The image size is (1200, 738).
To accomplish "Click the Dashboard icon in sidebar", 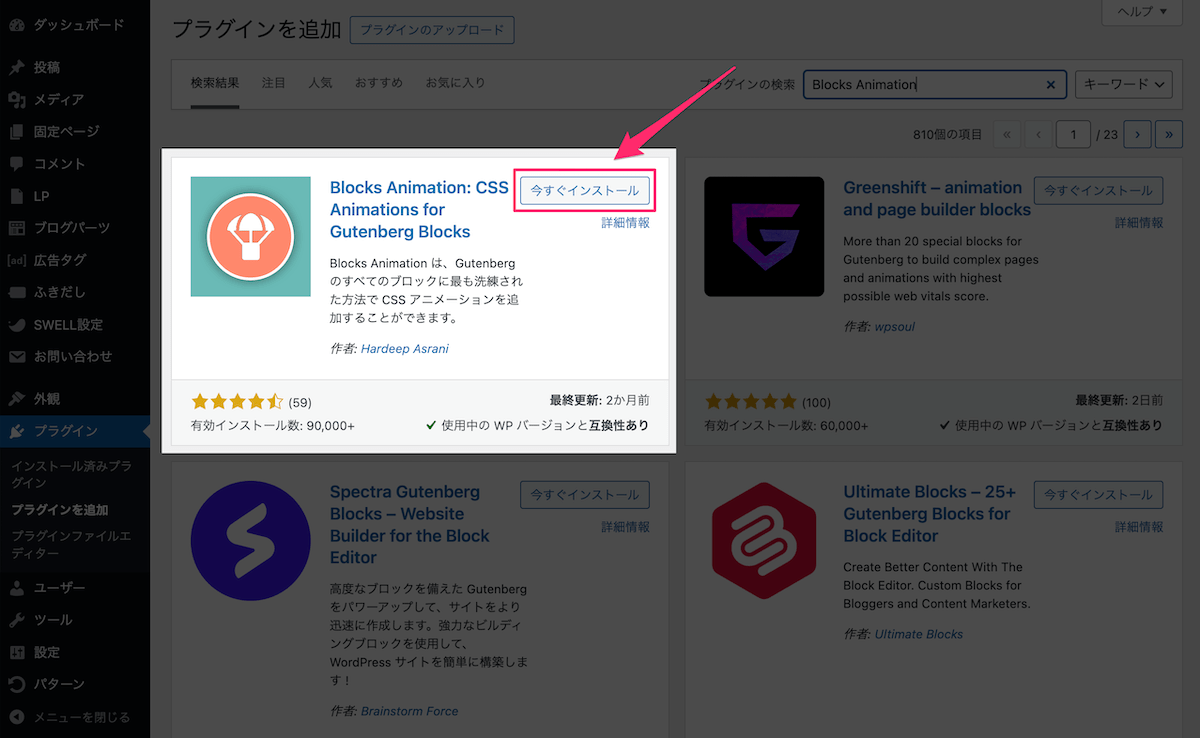I will [x=17, y=25].
